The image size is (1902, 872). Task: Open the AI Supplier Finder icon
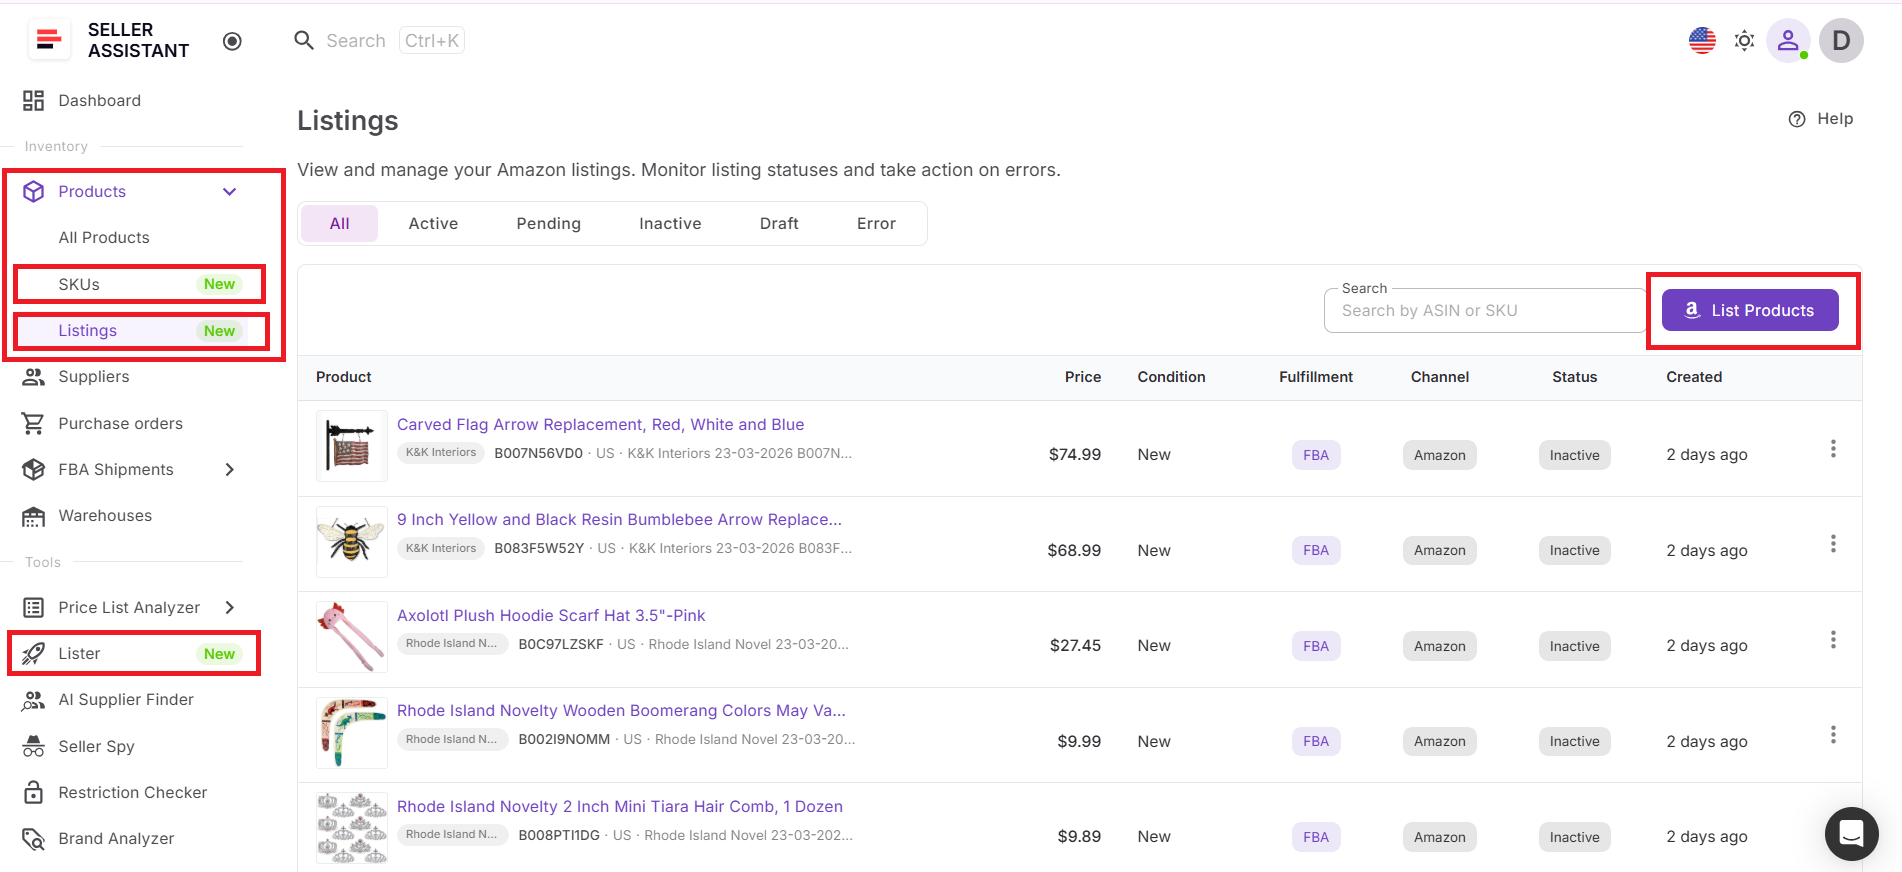[x=33, y=700]
